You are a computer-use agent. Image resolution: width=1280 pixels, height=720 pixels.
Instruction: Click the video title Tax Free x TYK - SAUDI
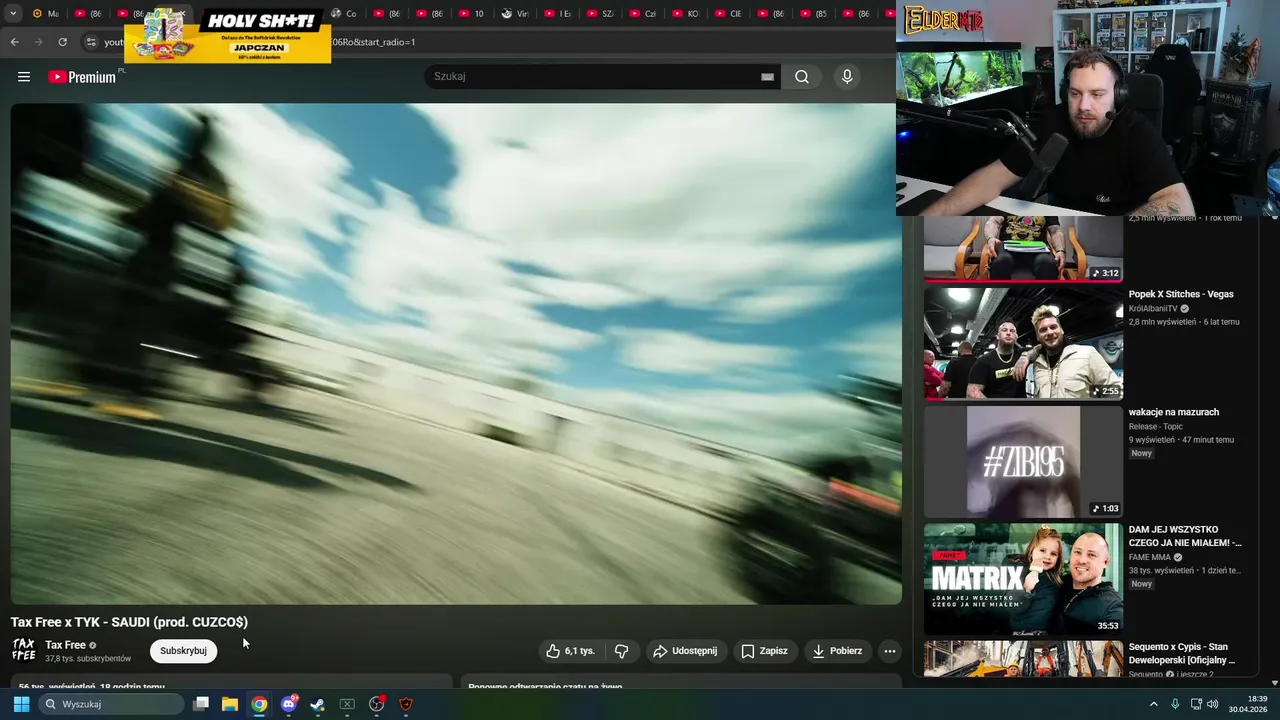coord(129,622)
